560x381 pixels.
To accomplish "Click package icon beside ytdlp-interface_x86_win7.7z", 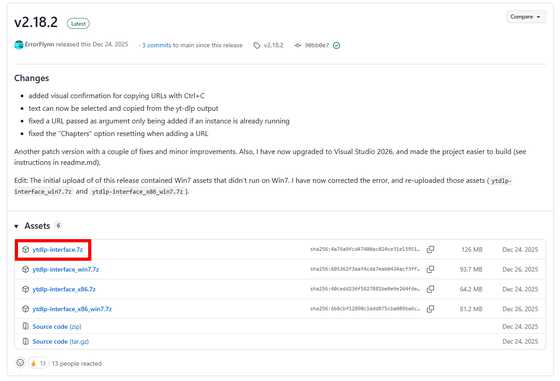I will 25,309.
